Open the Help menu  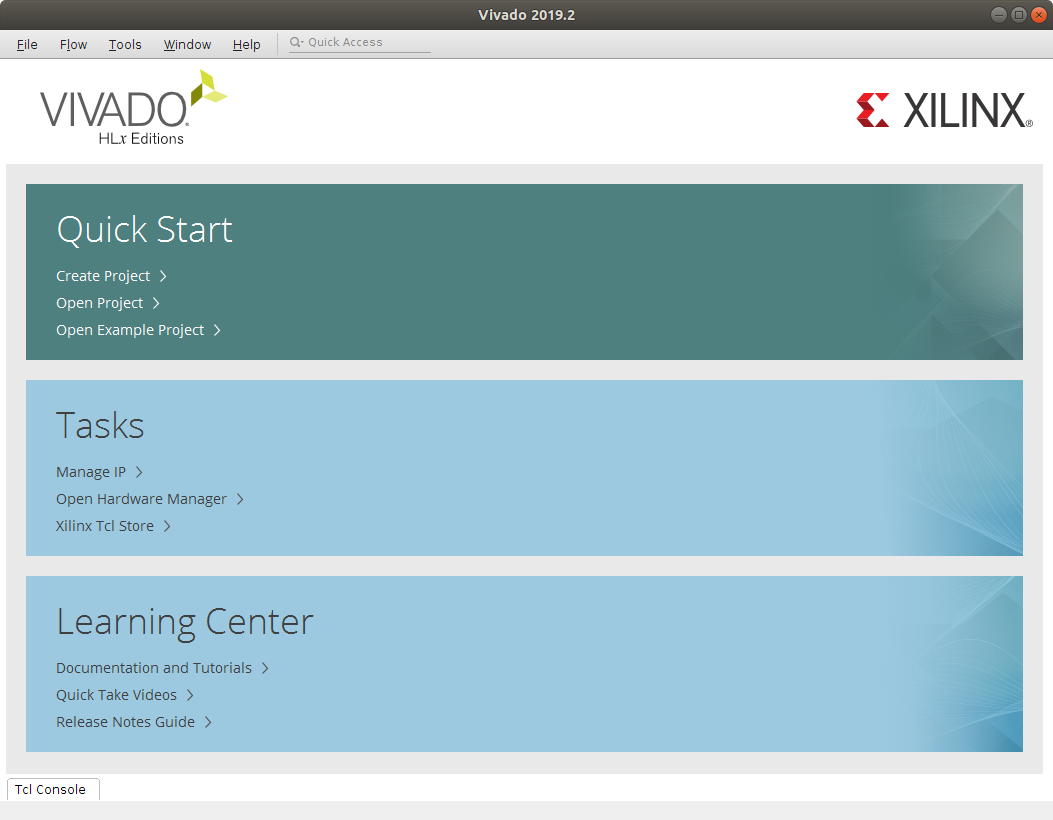click(246, 44)
